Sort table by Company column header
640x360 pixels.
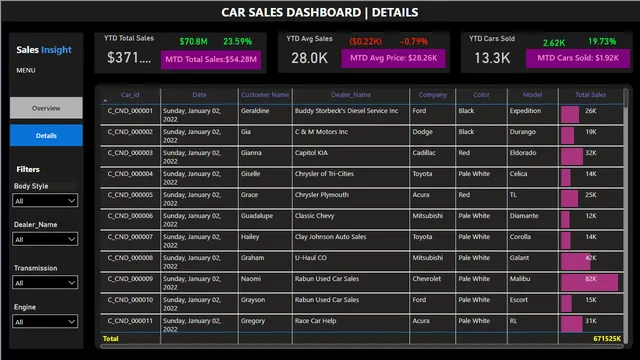point(433,95)
